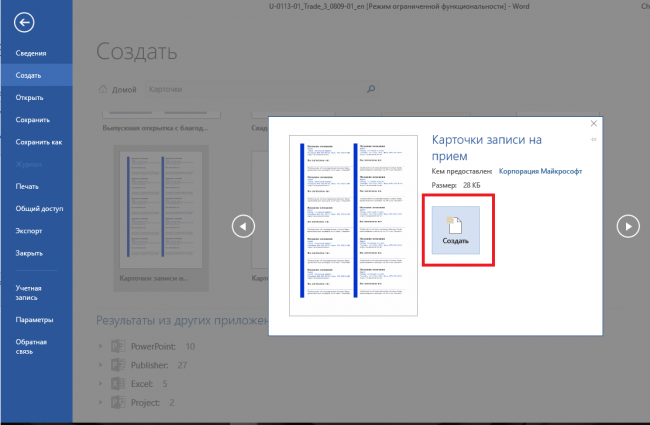650x425 pixels.
Task: Expand the Excel results group
Action: point(101,383)
